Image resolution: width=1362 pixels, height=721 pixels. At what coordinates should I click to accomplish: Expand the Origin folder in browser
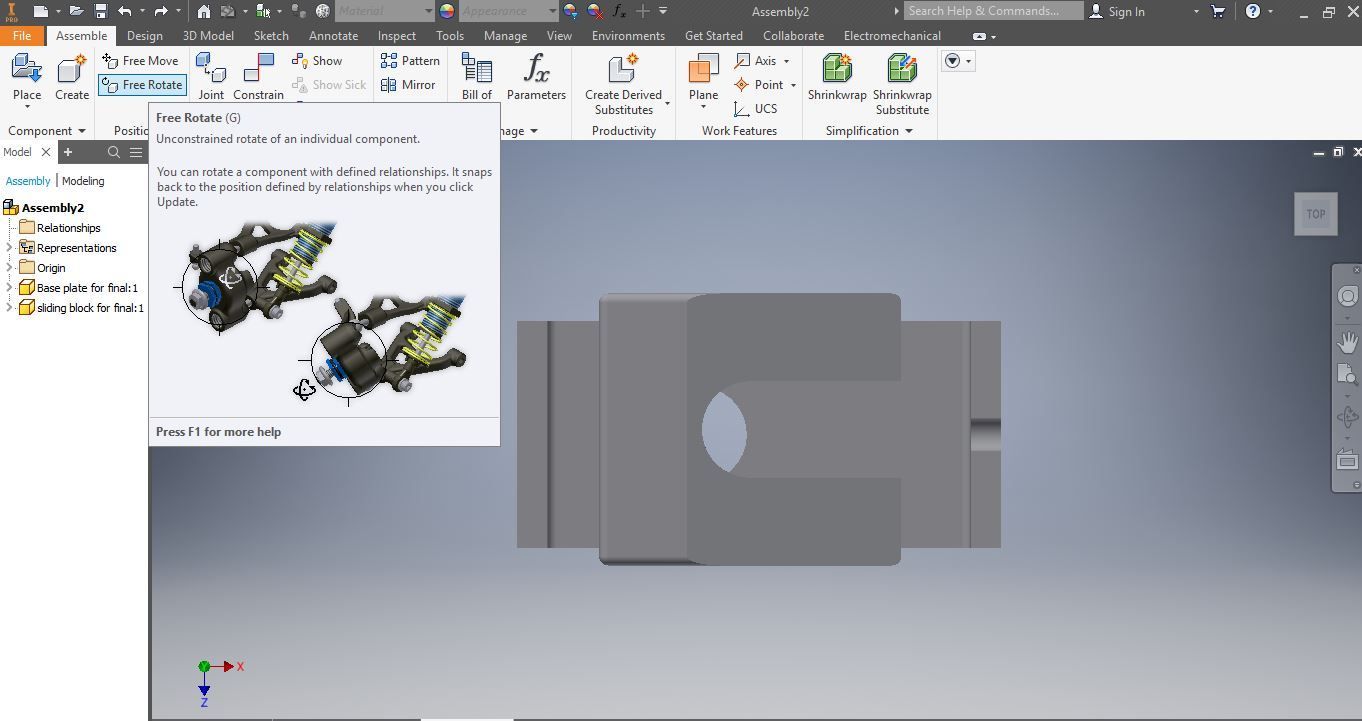pyautogui.click(x=10, y=268)
